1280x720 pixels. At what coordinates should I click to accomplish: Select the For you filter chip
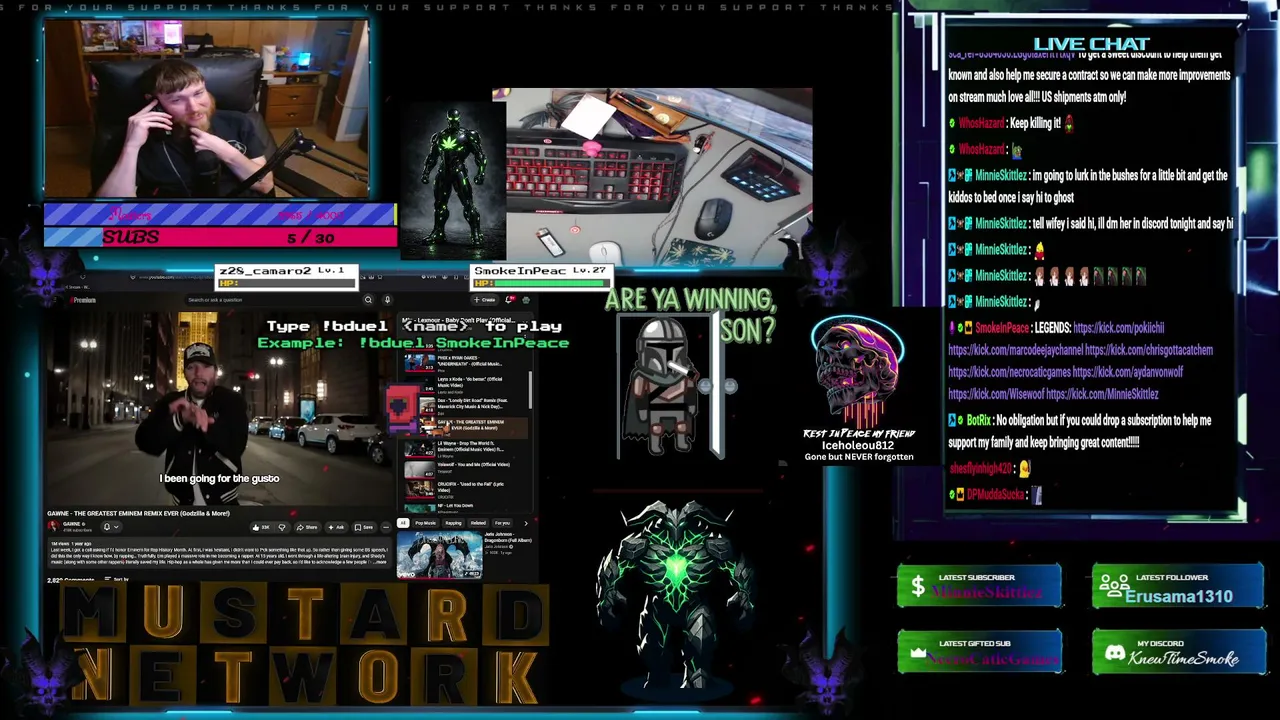(x=502, y=523)
